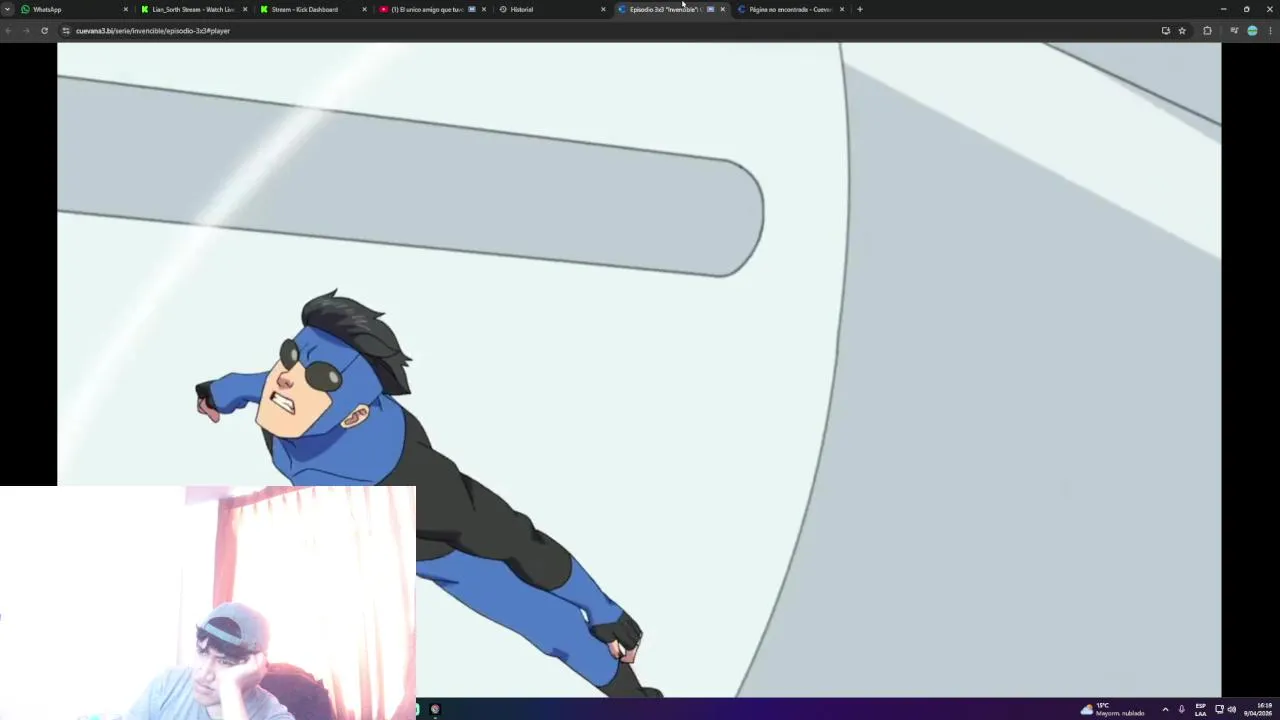Viewport: 1280px width, 720px height.
Task: Close the Kick Dashboard tab
Action: click(365, 9)
